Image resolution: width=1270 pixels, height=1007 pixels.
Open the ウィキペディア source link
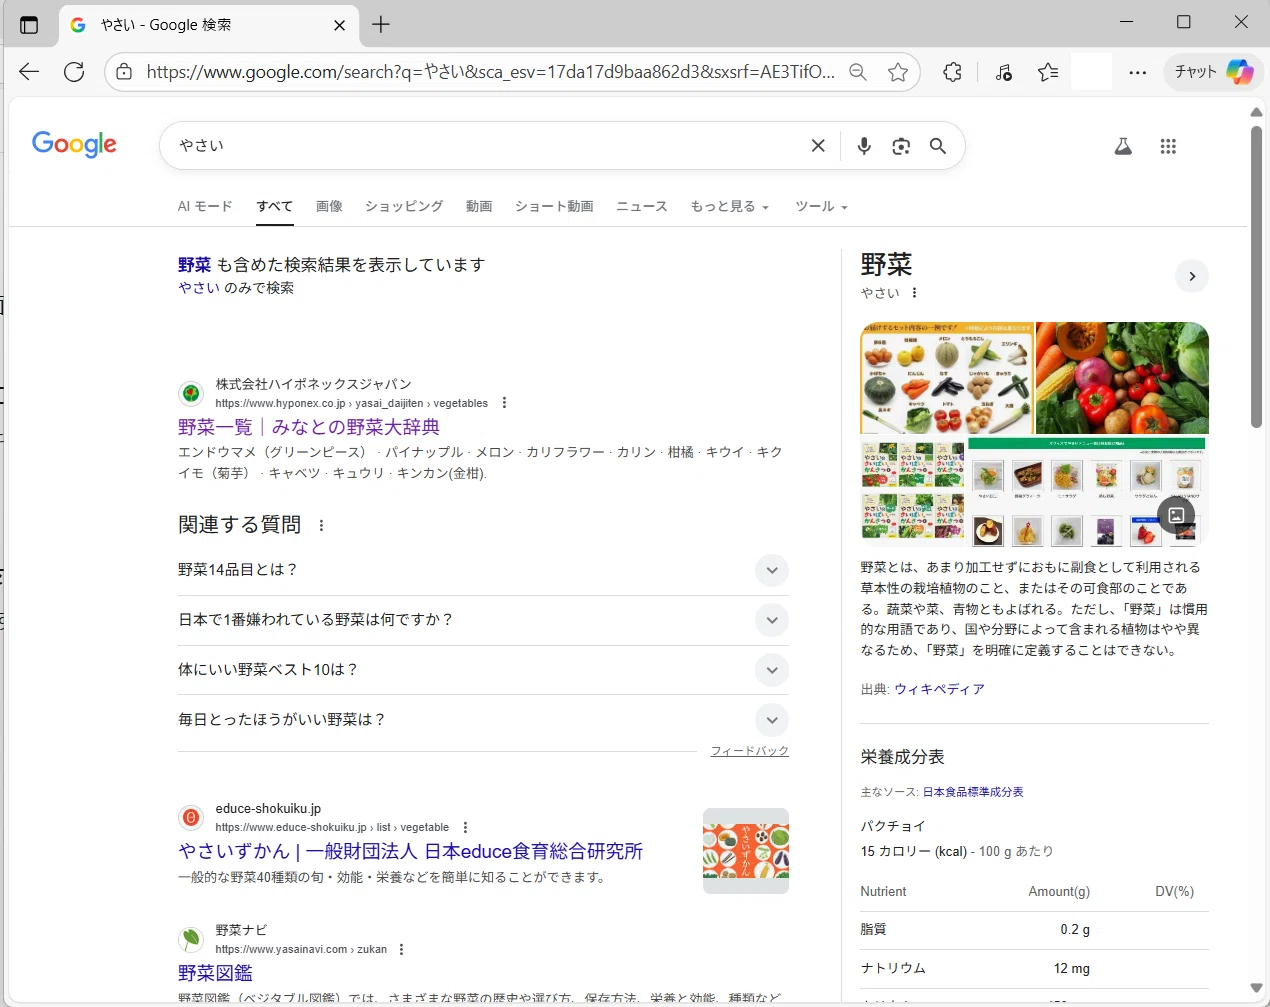(939, 689)
